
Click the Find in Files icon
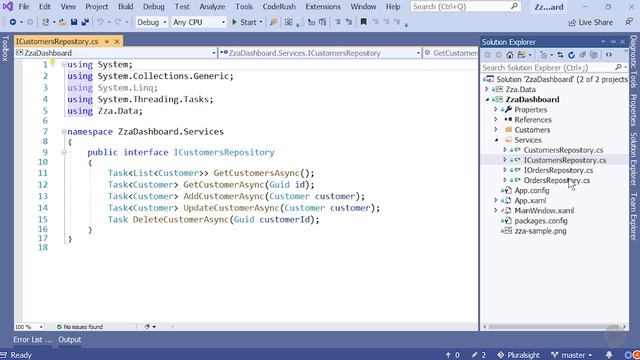click(x=273, y=22)
